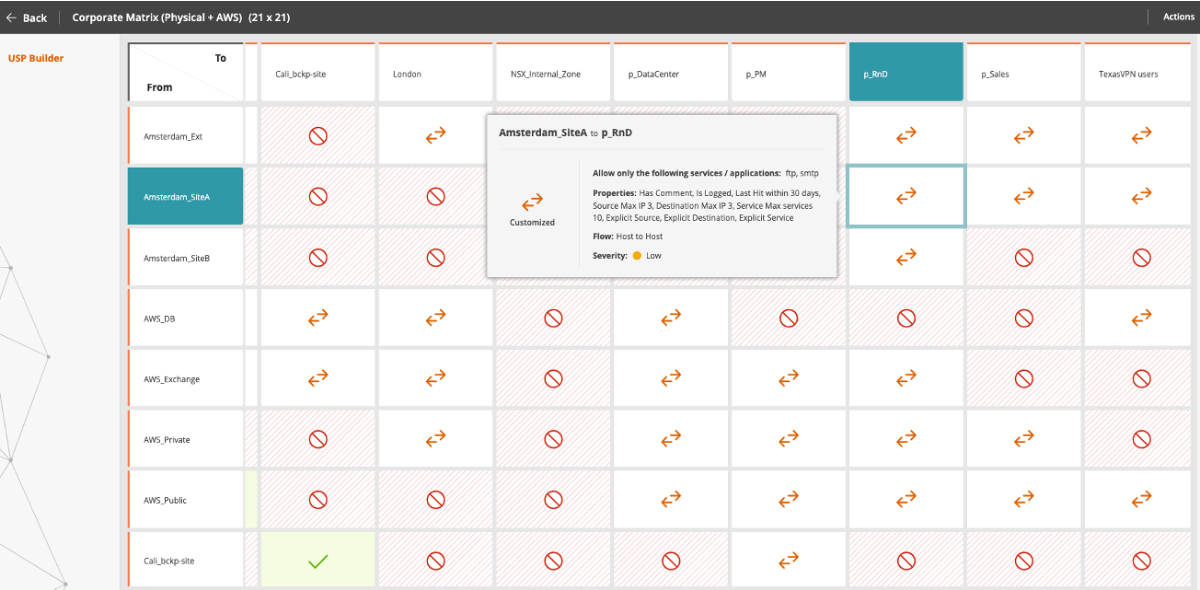Select the Amsterdam_SiteA row header
Viewport: 1200px width, 590px height.
pyautogui.click(x=186, y=197)
